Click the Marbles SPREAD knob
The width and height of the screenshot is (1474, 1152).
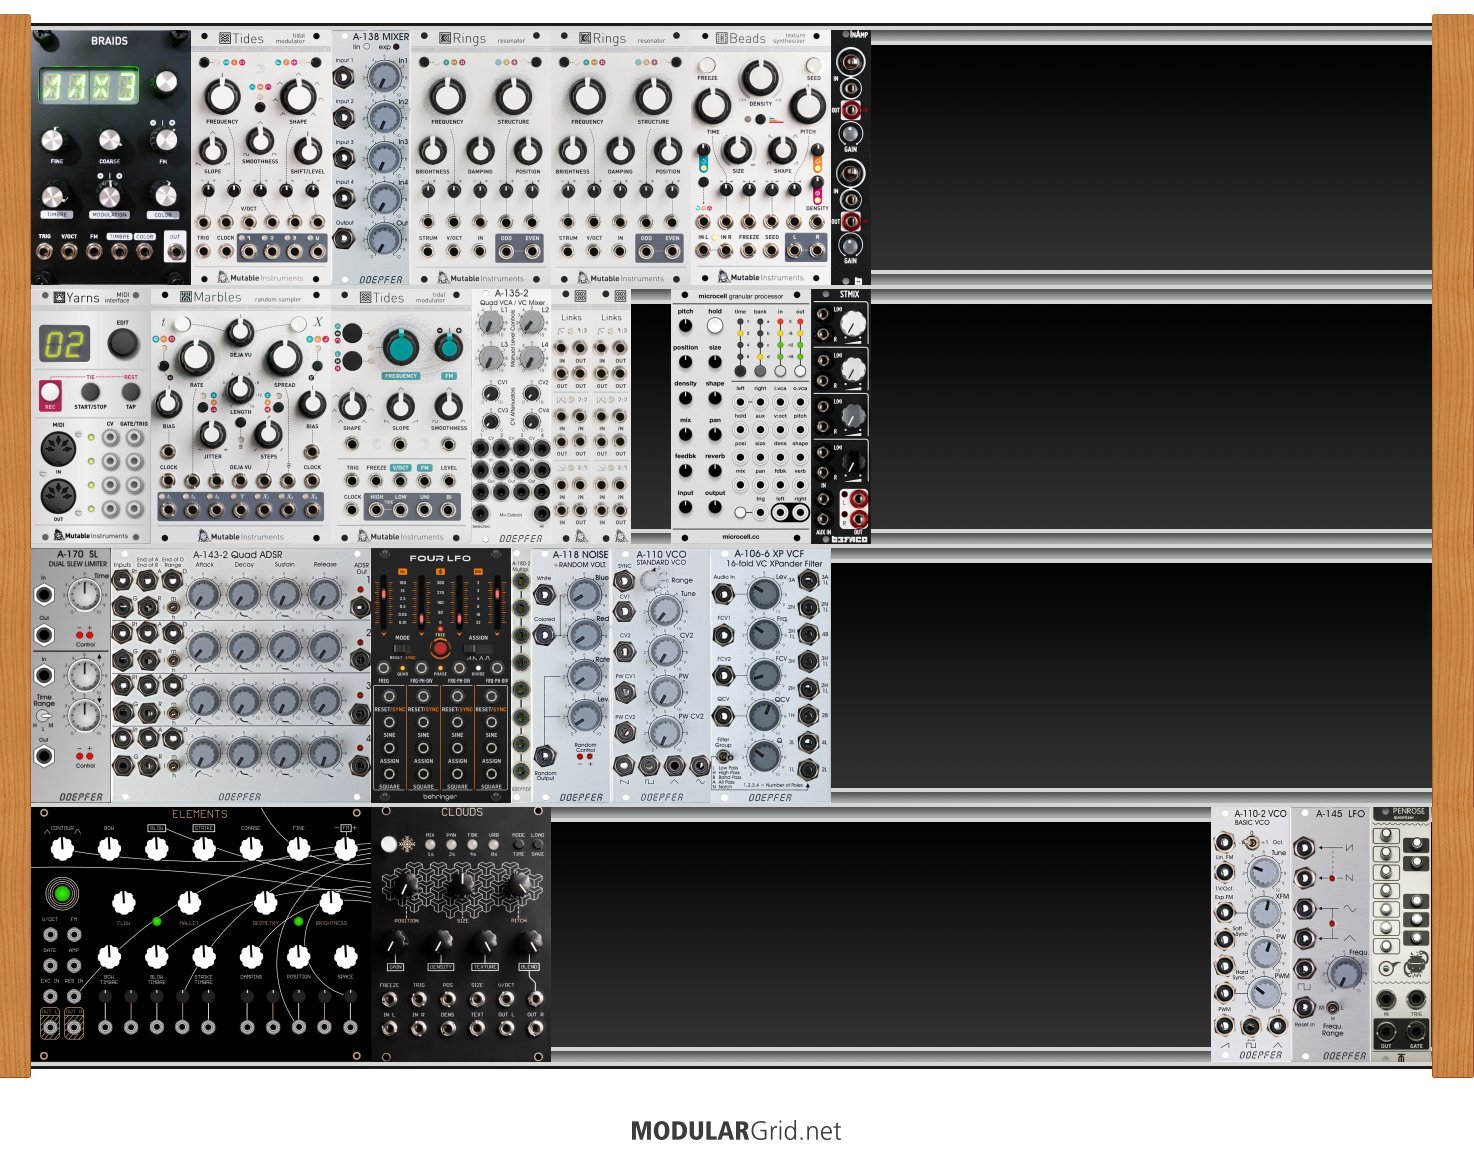click(284, 357)
